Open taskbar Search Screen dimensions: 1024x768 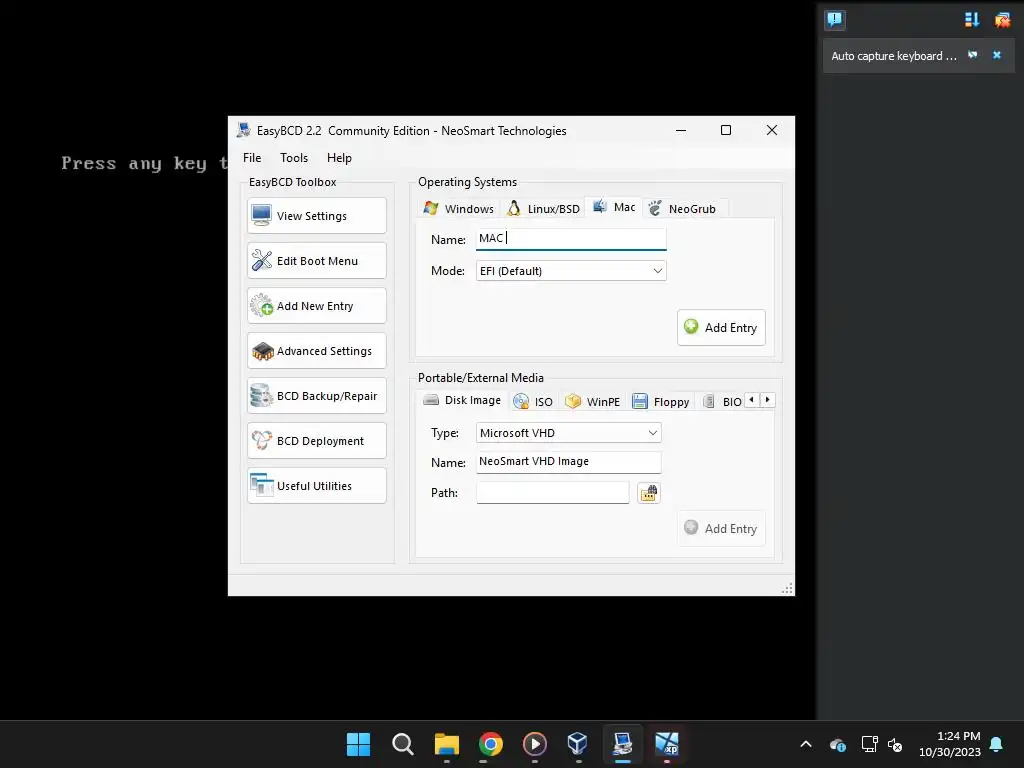coord(402,744)
